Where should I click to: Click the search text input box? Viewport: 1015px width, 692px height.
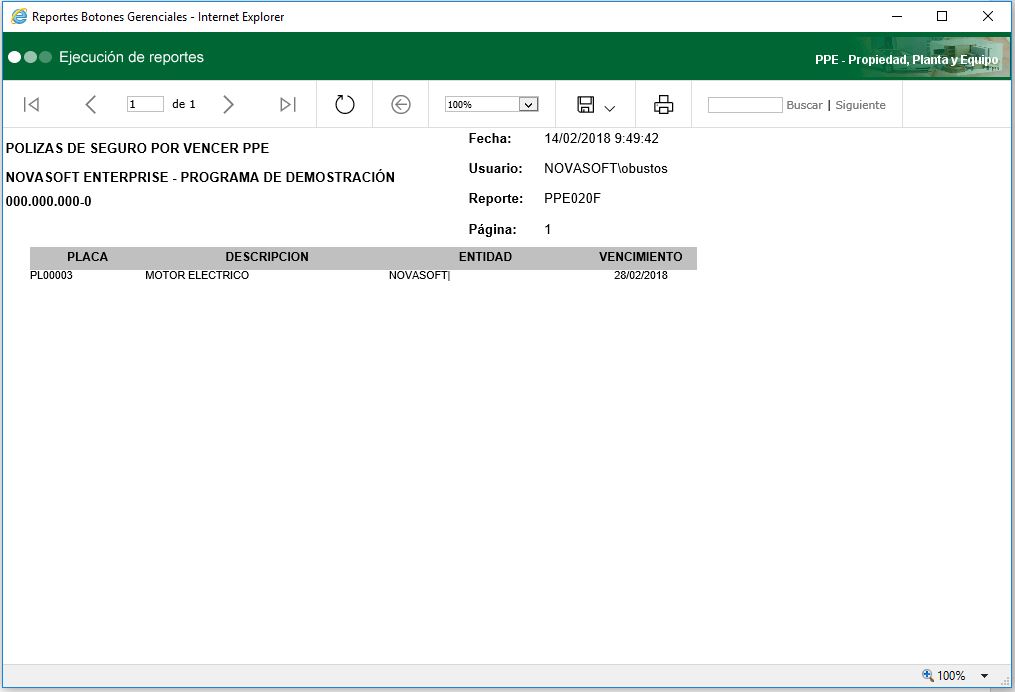(745, 105)
